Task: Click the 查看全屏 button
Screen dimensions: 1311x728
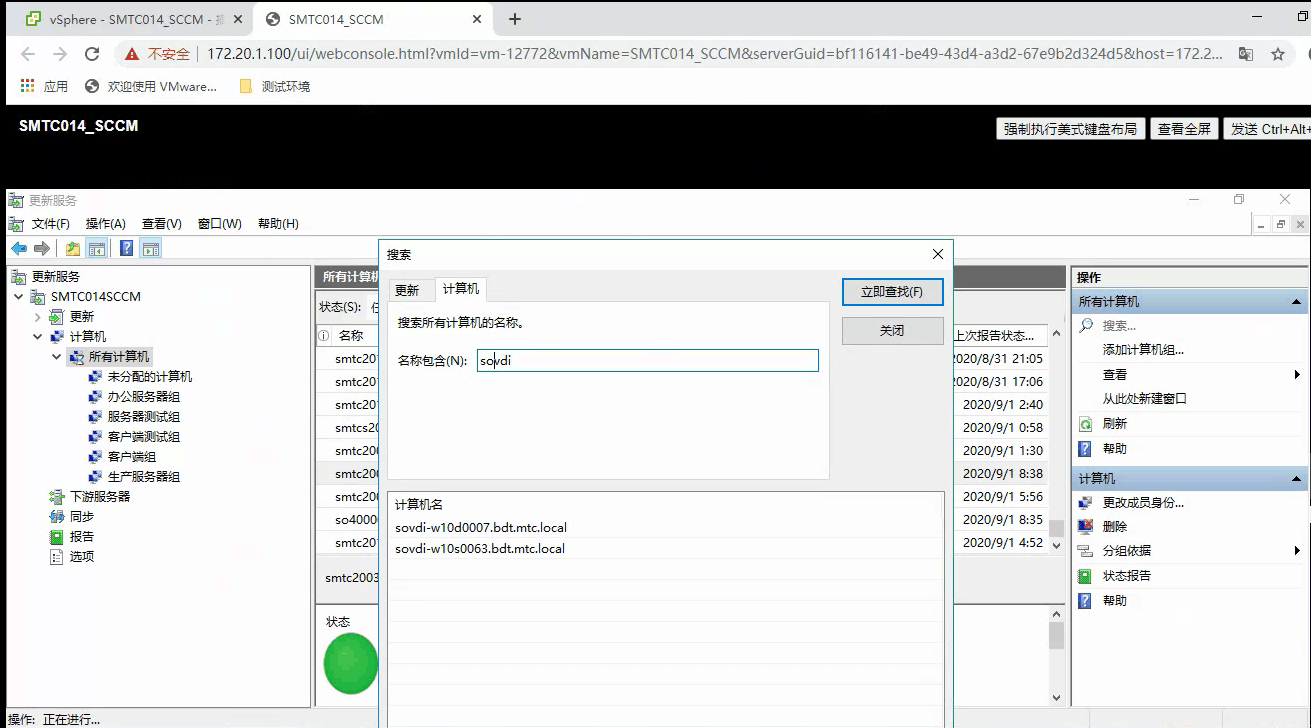Action: coord(1184,129)
